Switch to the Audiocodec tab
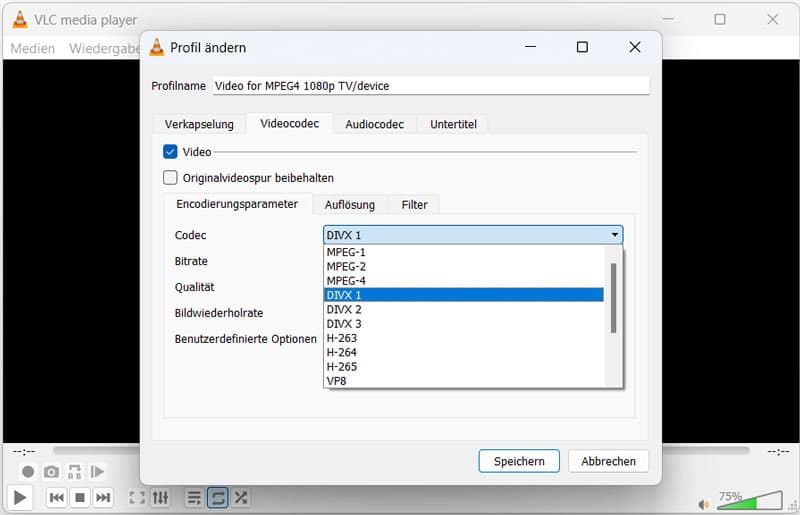The width and height of the screenshot is (800, 515). (x=374, y=124)
